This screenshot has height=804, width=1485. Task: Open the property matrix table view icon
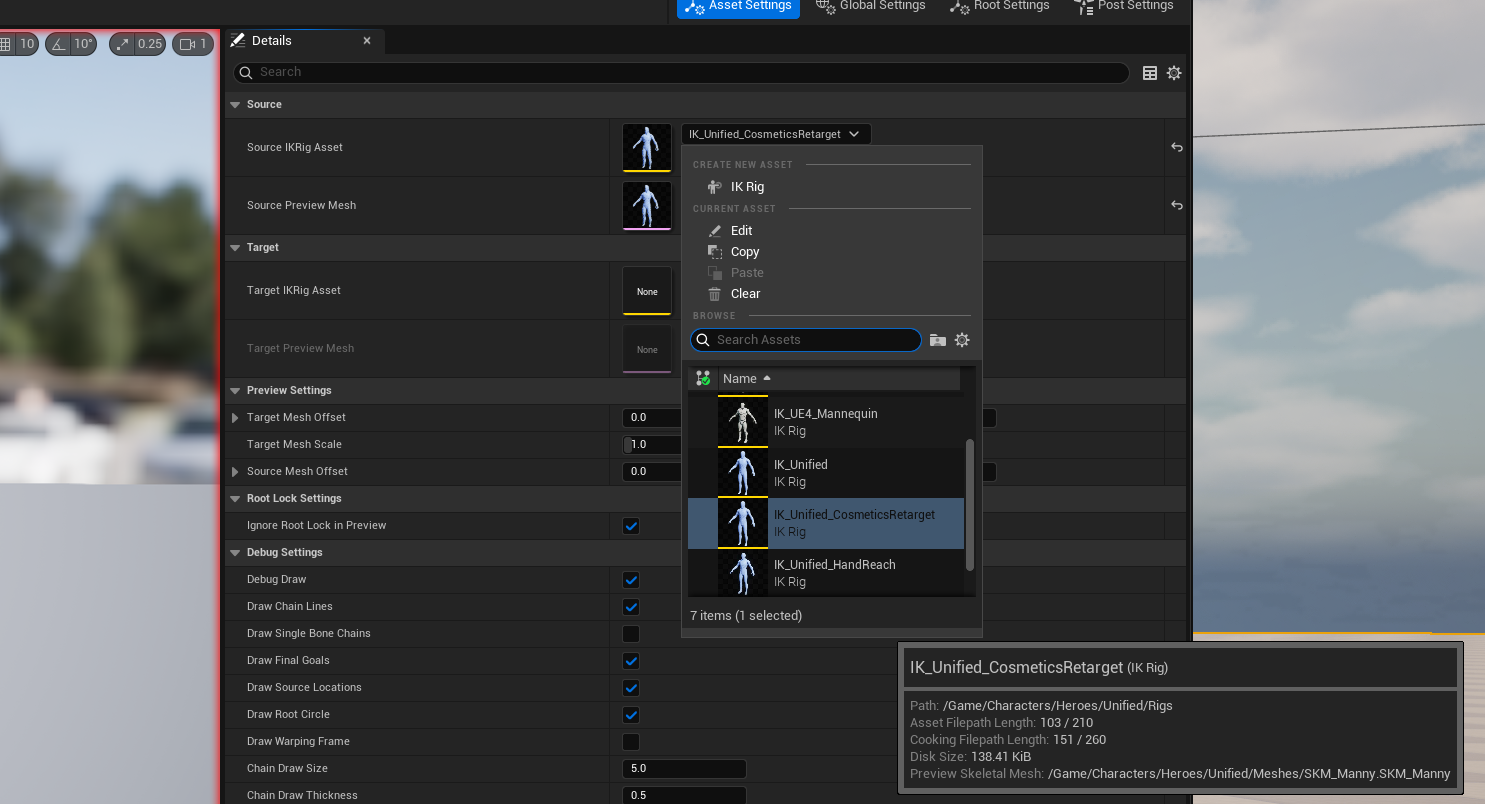coord(1150,73)
